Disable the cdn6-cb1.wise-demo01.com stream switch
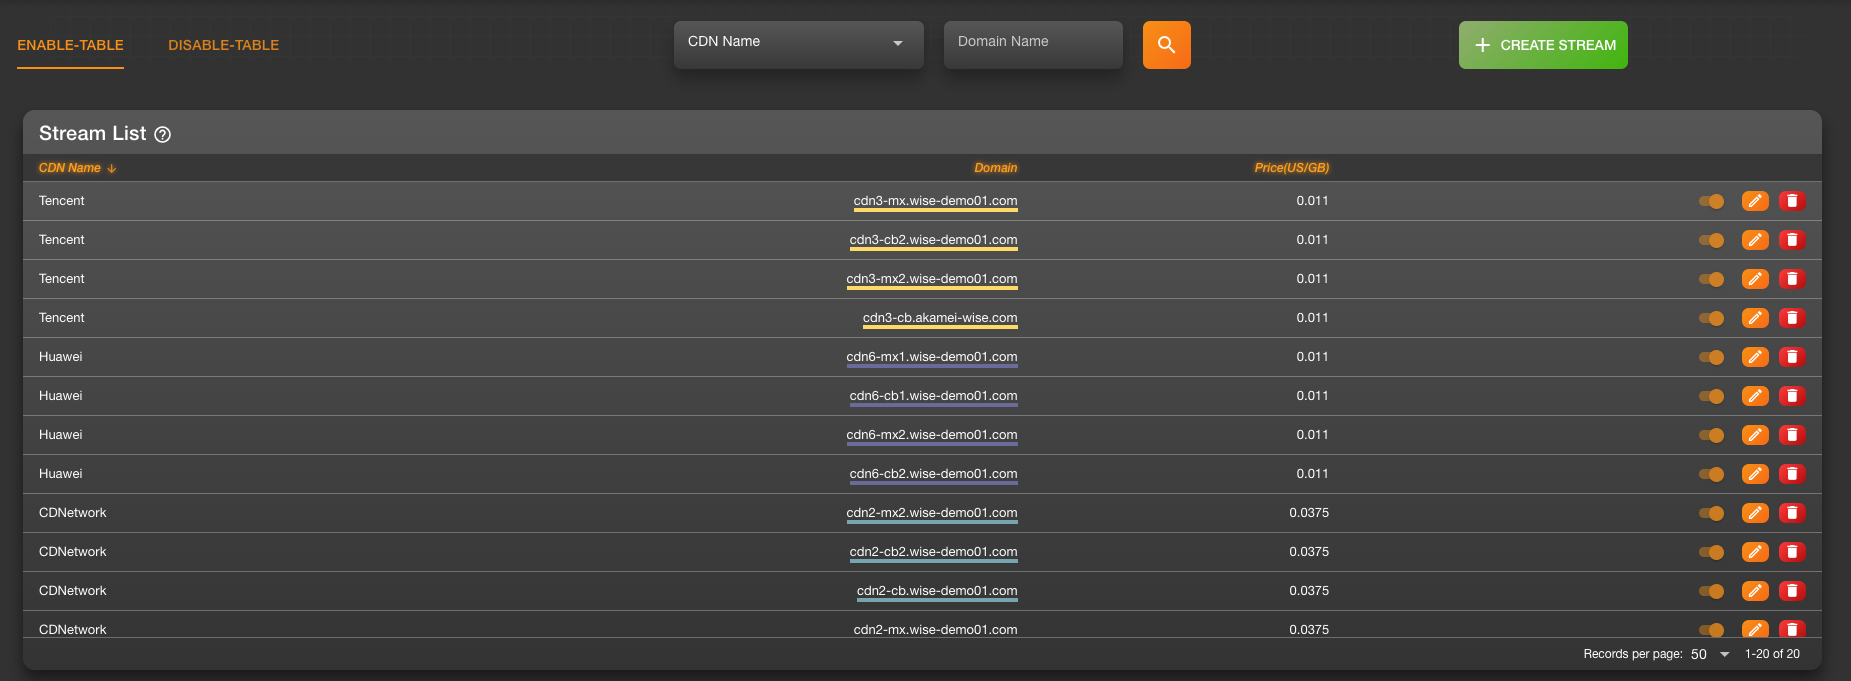Image resolution: width=1851 pixels, height=681 pixels. coord(1711,396)
